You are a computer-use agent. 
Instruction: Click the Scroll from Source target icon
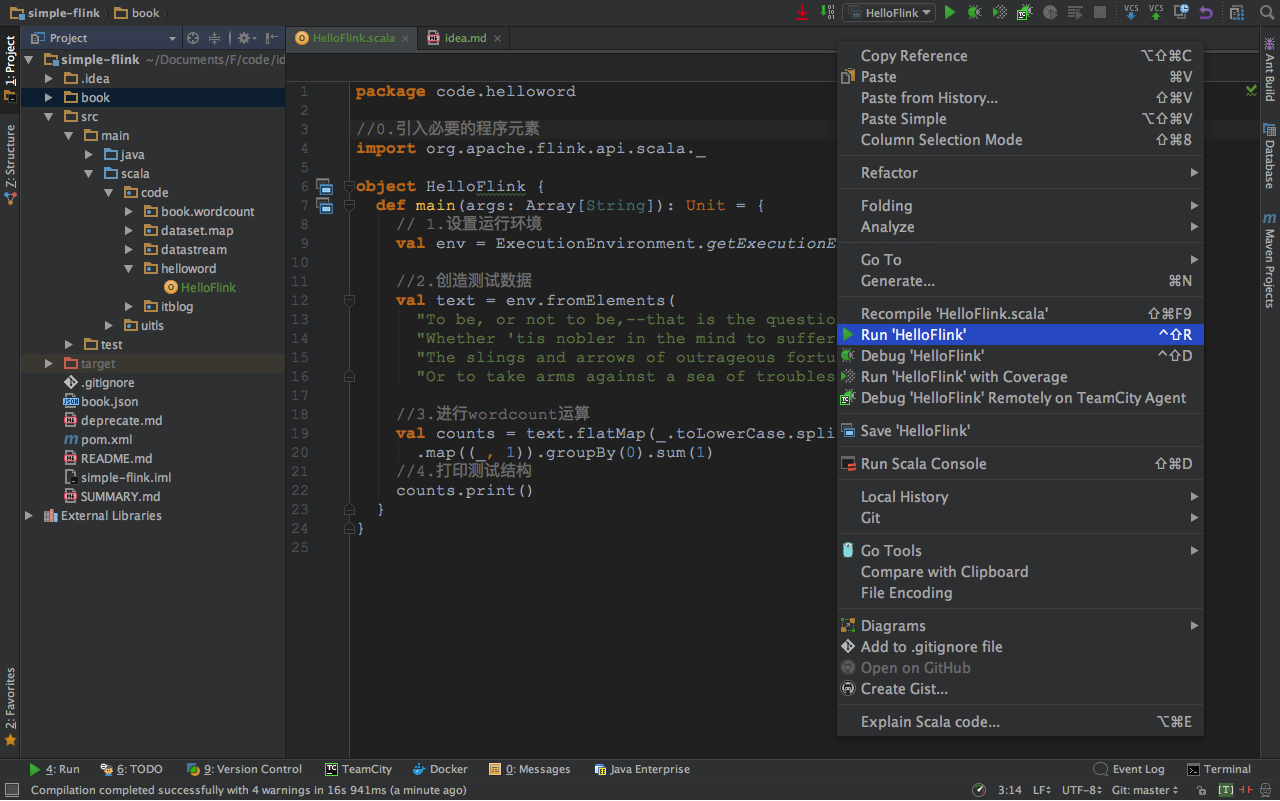(x=193, y=38)
